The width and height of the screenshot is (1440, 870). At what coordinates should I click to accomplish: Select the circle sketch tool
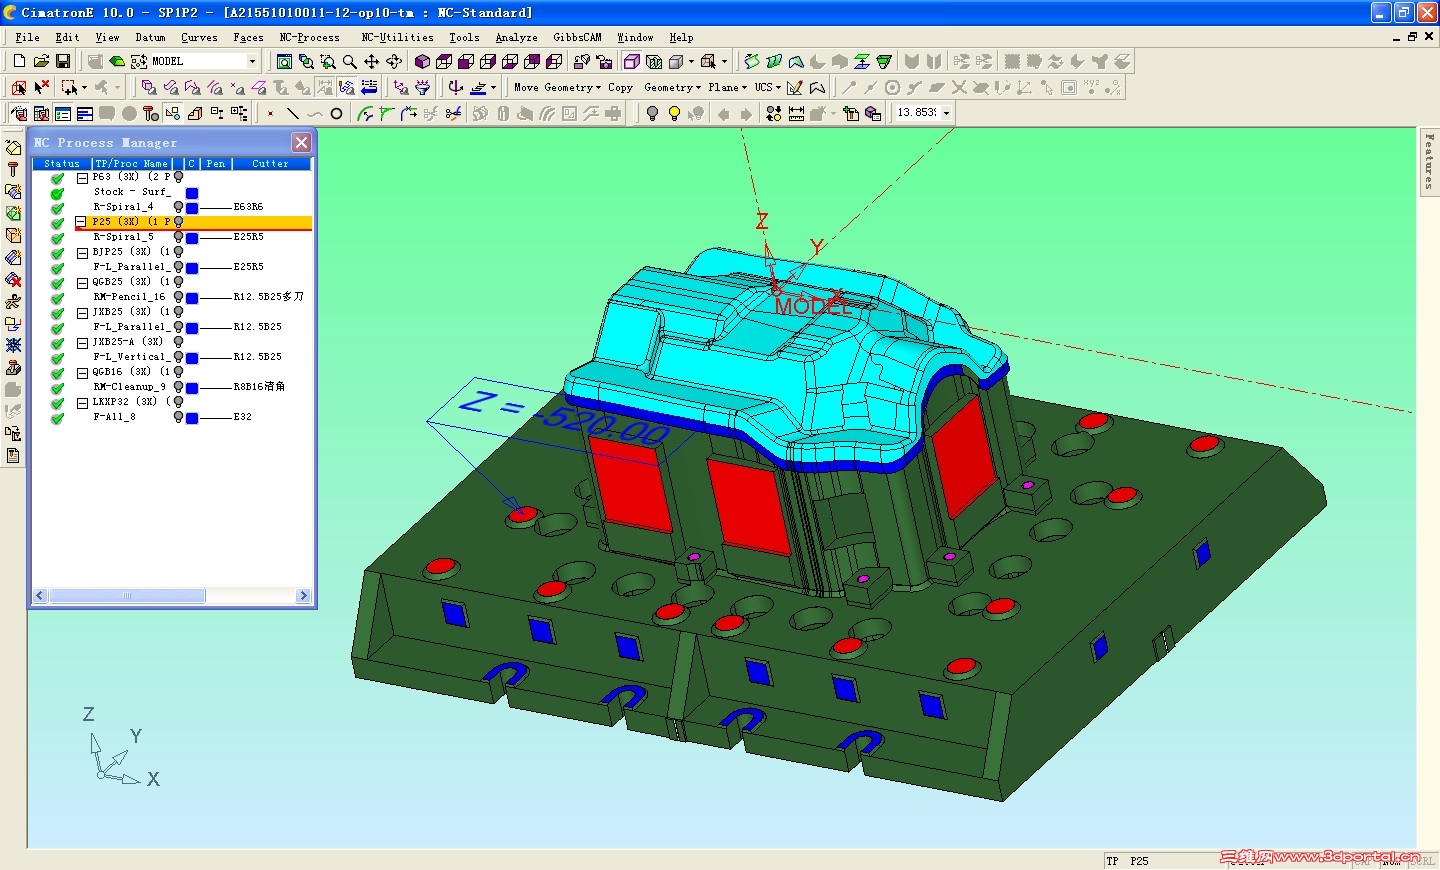tap(336, 113)
